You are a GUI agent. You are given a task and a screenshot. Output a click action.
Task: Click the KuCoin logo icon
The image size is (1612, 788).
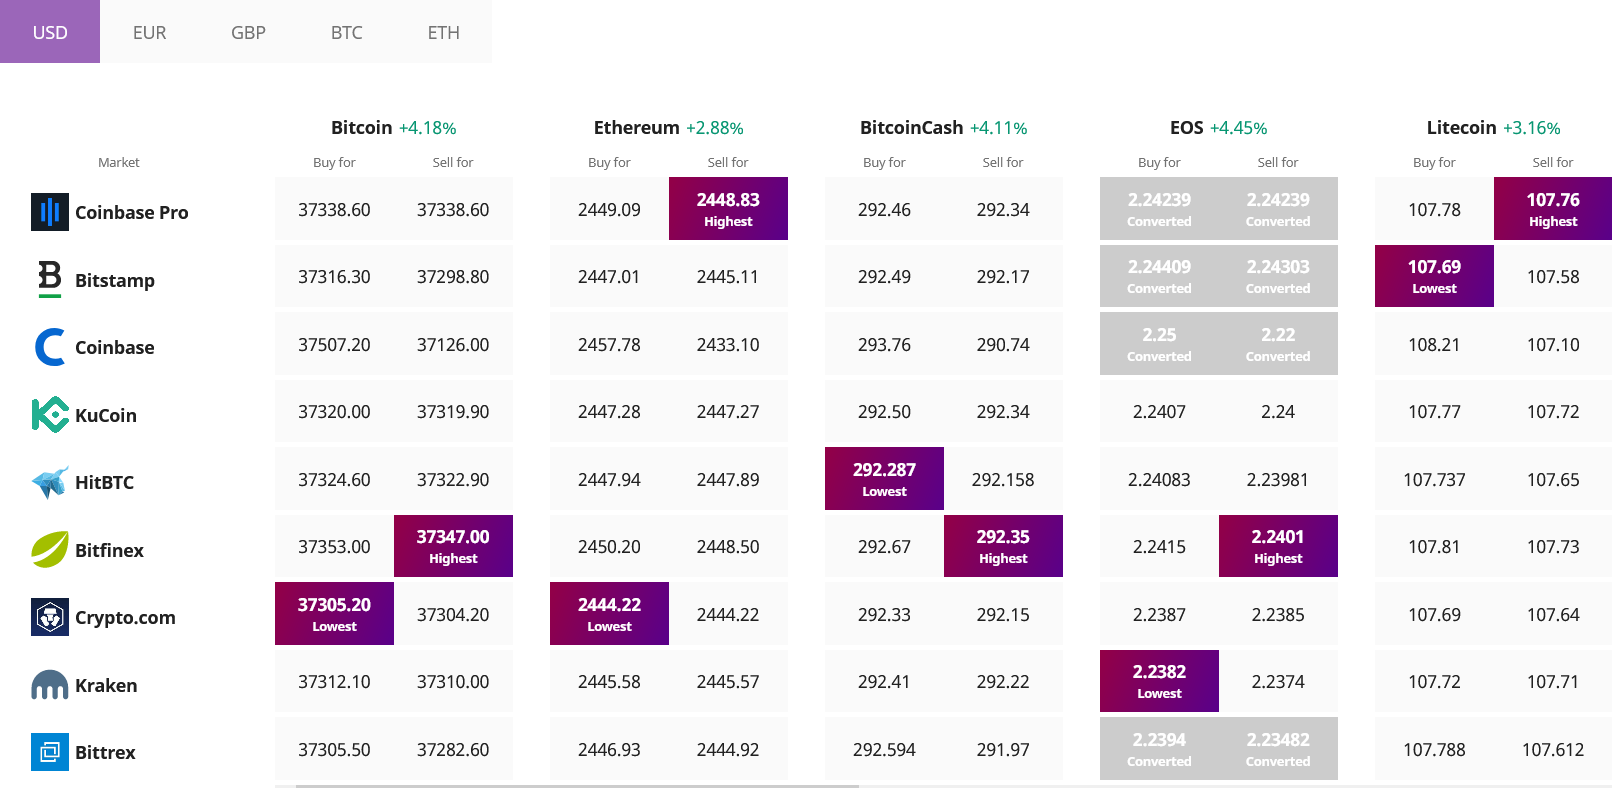click(x=50, y=414)
